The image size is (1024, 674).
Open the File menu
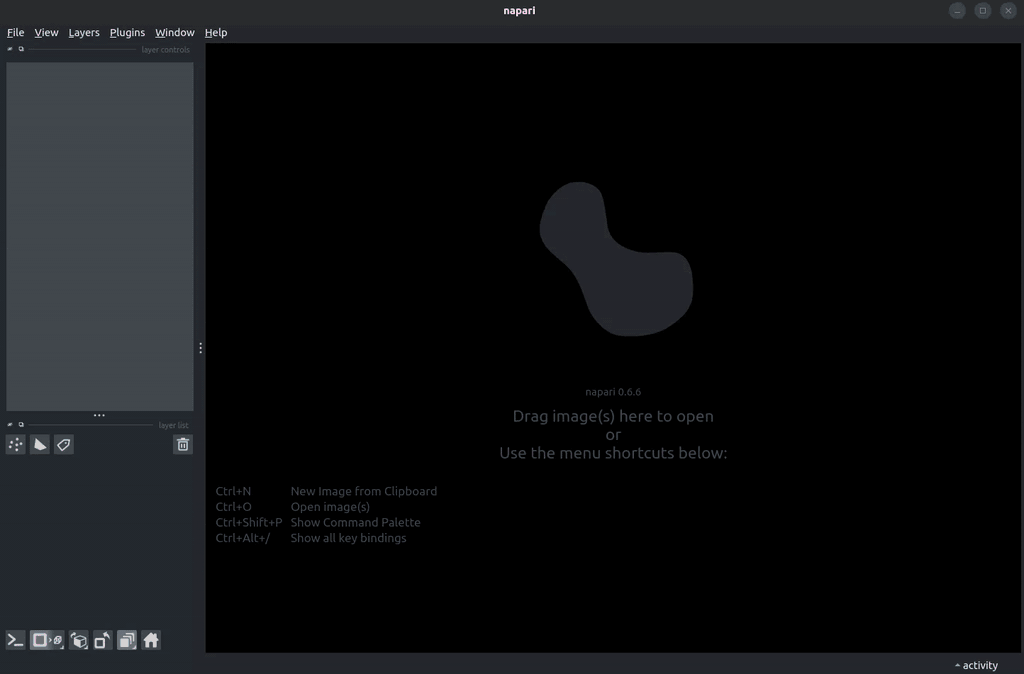tap(16, 32)
